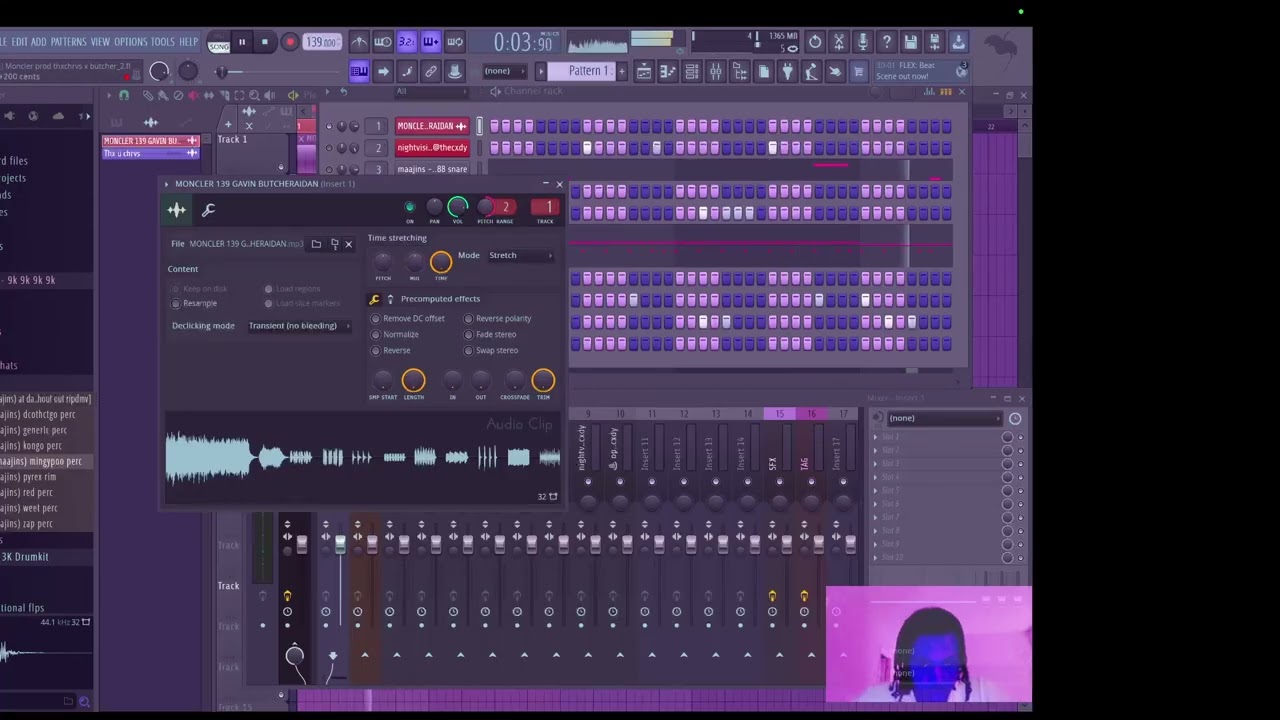Toggle the recording countdown 3-2 icon

click(x=406, y=42)
